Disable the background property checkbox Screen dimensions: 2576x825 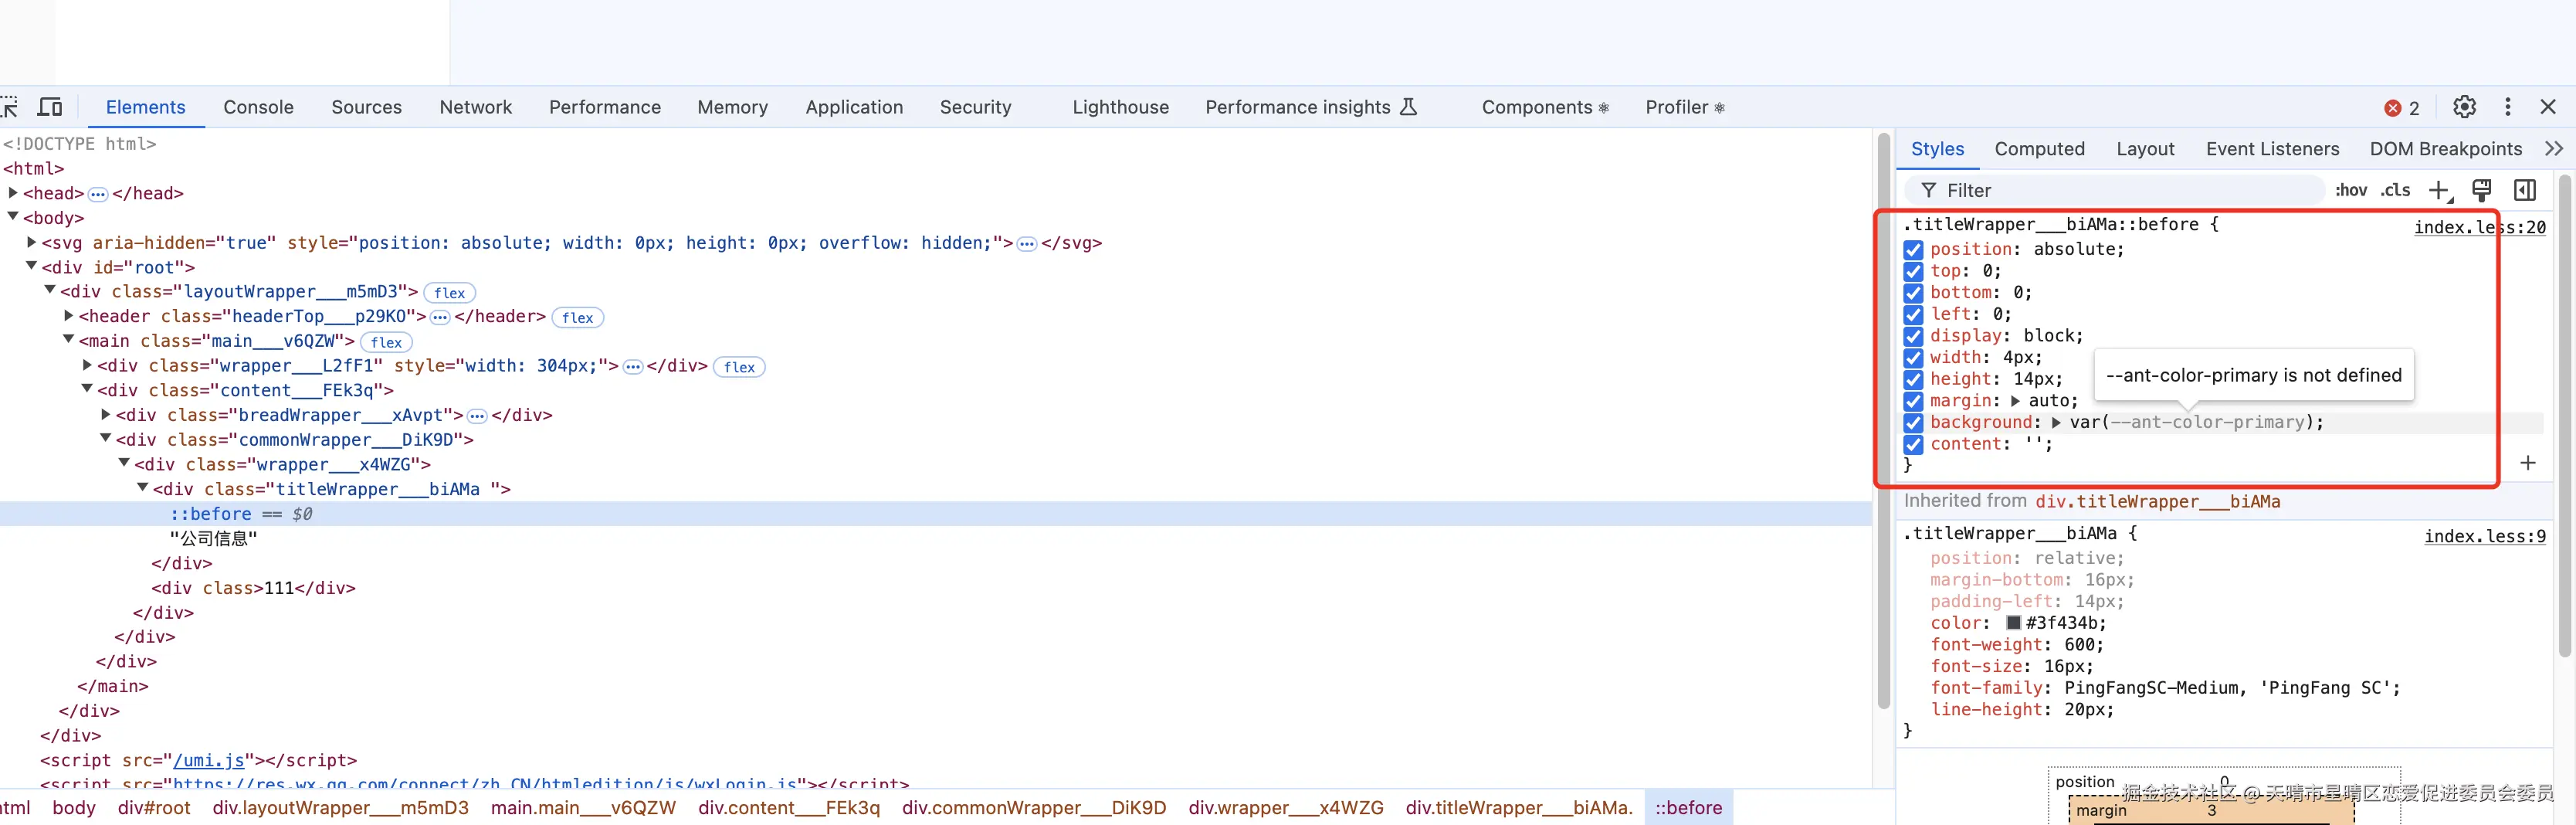[x=1913, y=423]
